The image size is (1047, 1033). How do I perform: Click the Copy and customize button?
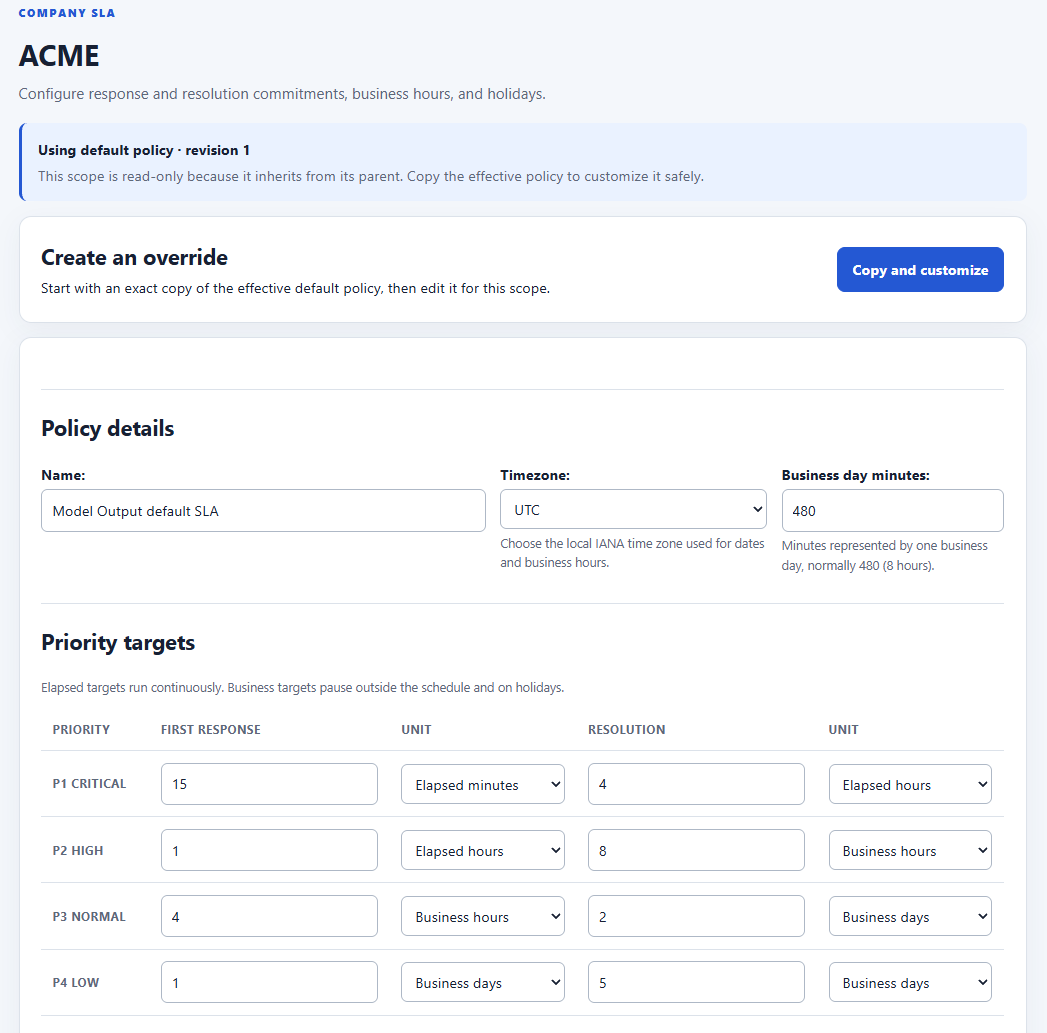pyautogui.click(x=919, y=270)
